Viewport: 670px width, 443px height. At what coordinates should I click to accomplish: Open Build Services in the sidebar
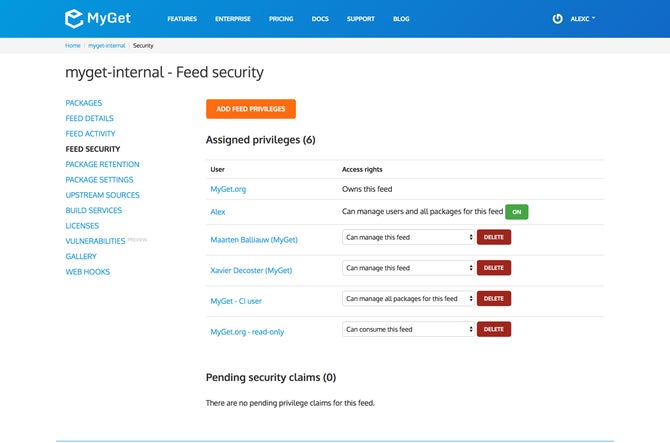click(x=94, y=211)
